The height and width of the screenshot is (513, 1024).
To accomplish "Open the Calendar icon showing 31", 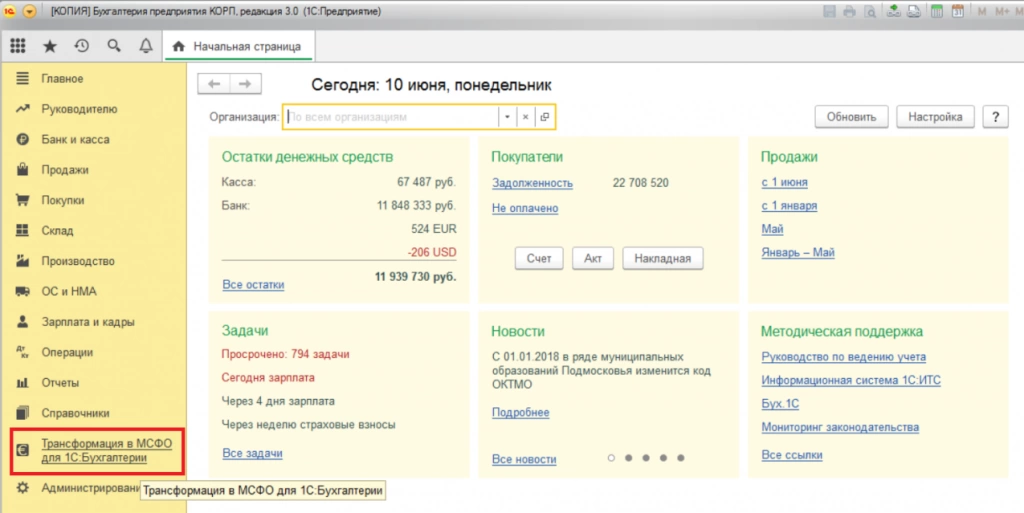I will tap(958, 11).
